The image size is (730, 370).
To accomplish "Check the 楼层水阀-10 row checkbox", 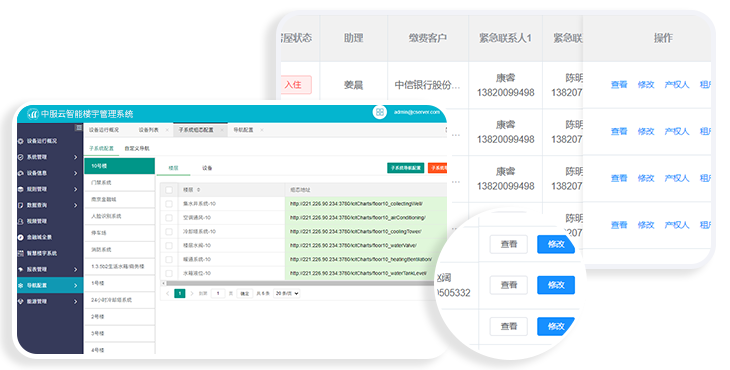I will click(x=169, y=246).
